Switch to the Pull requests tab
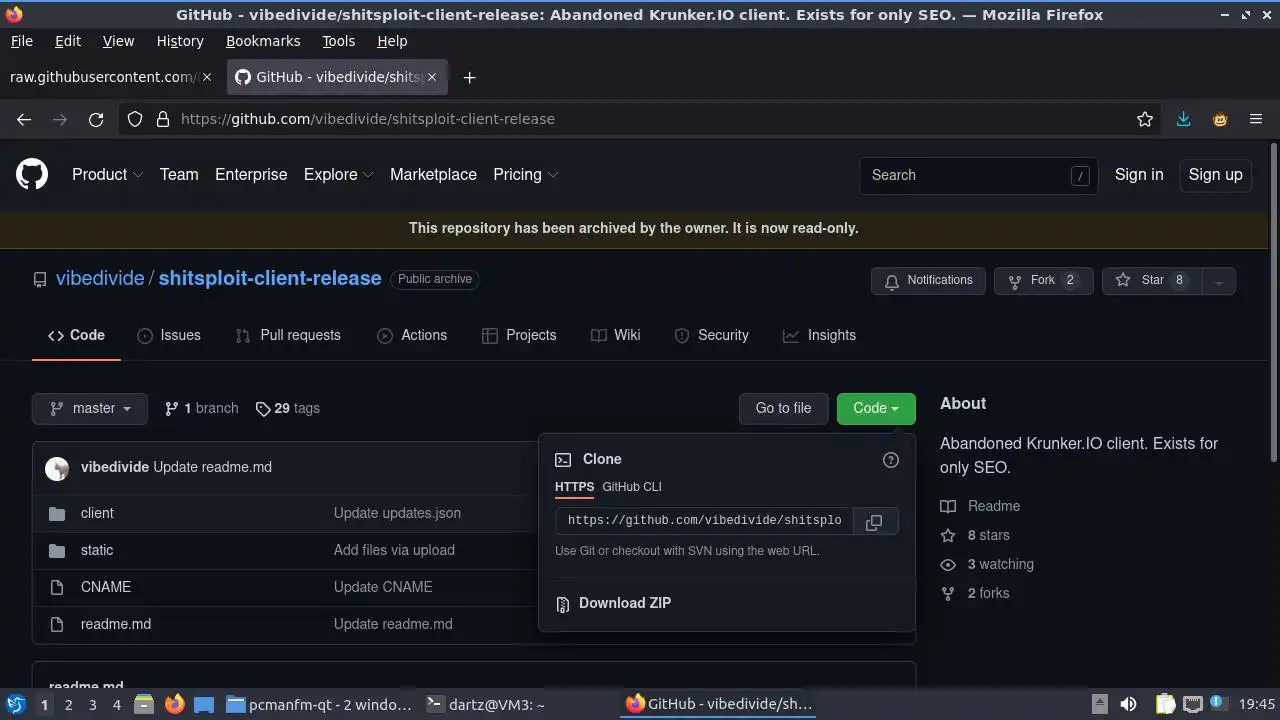Image resolution: width=1280 pixels, height=720 pixels. (288, 336)
